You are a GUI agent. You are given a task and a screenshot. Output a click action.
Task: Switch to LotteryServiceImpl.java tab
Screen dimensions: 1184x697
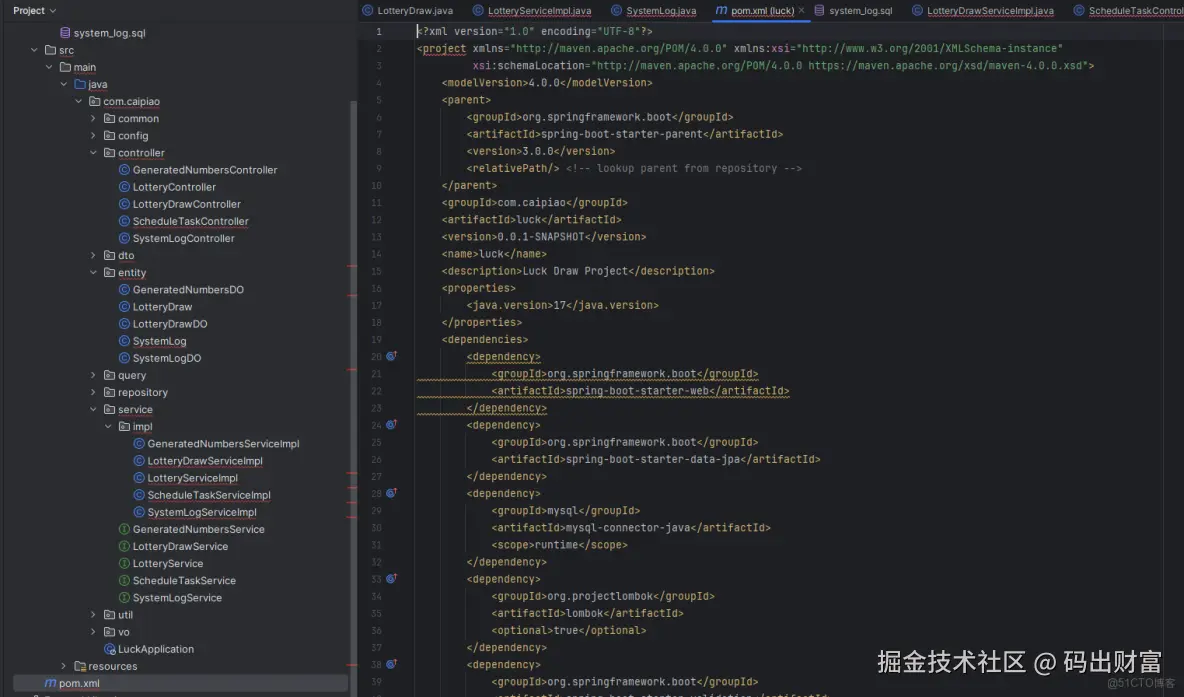pos(532,11)
